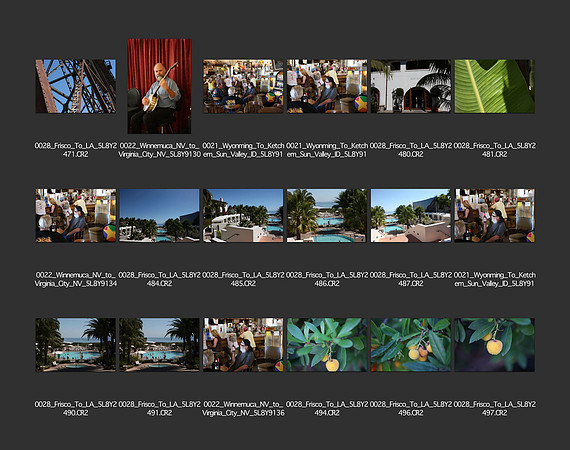Image resolution: width=570 pixels, height=450 pixels.
Task: Pick the white building with arches thumbnail
Action: click(x=411, y=86)
